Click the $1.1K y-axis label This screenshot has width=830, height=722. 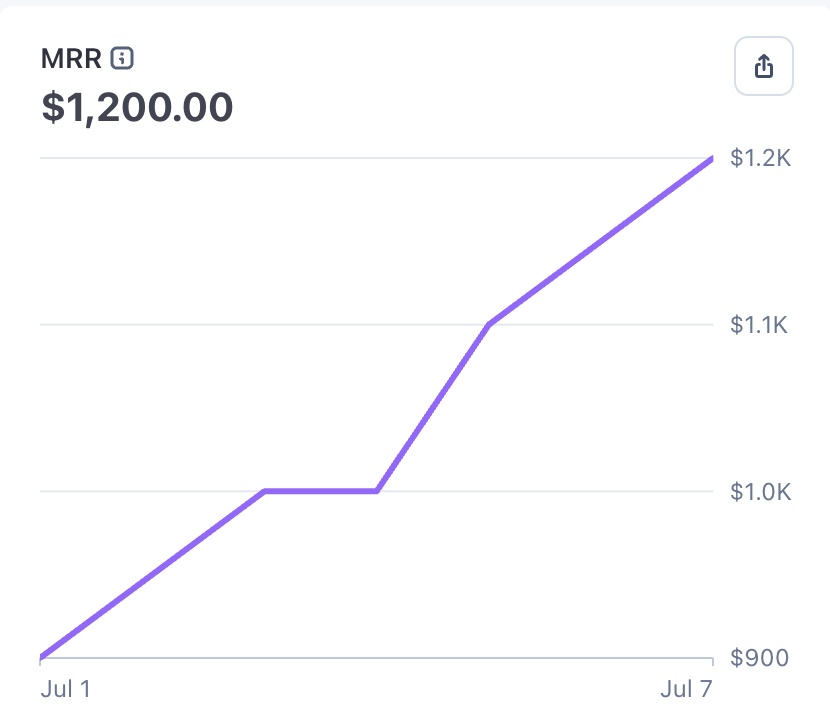point(759,324)
